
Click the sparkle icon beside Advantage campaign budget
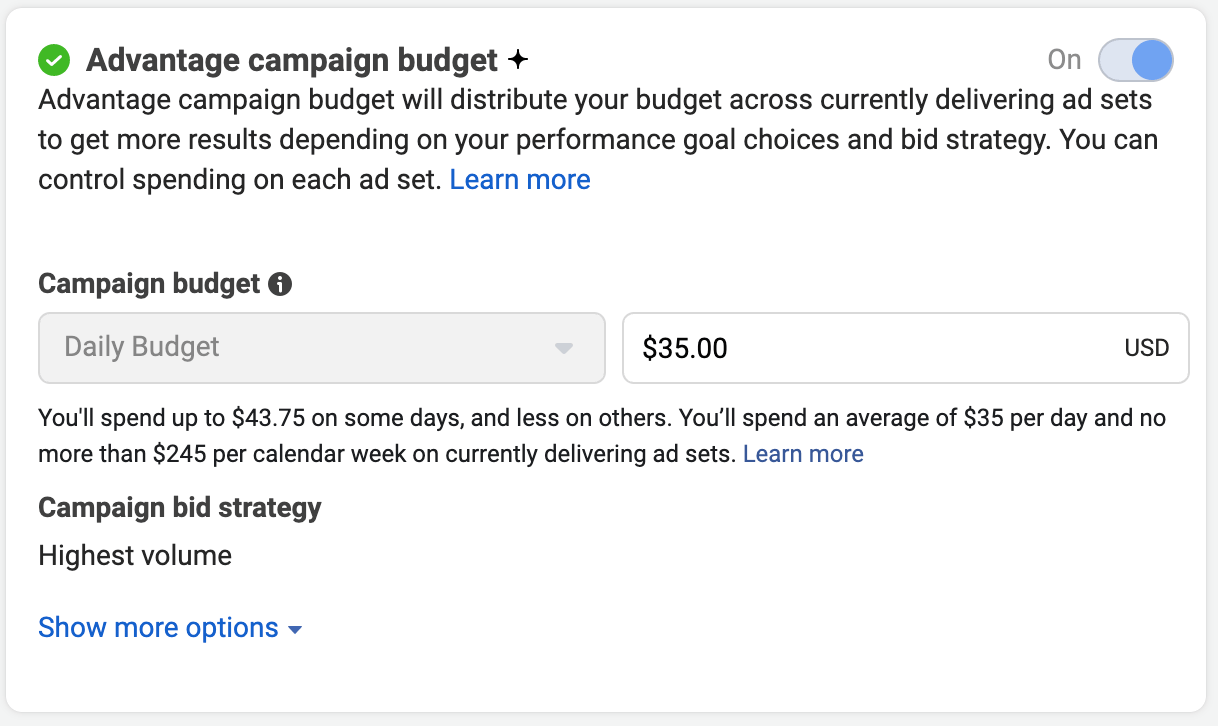517,61
